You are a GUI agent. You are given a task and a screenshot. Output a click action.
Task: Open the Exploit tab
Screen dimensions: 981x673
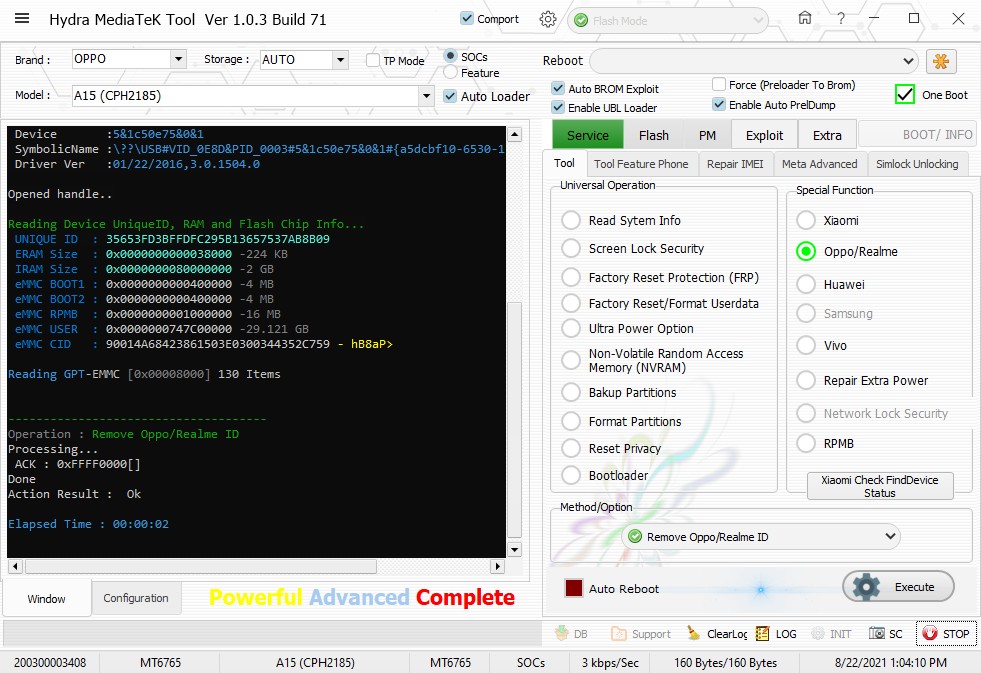[x=764, y=135]
